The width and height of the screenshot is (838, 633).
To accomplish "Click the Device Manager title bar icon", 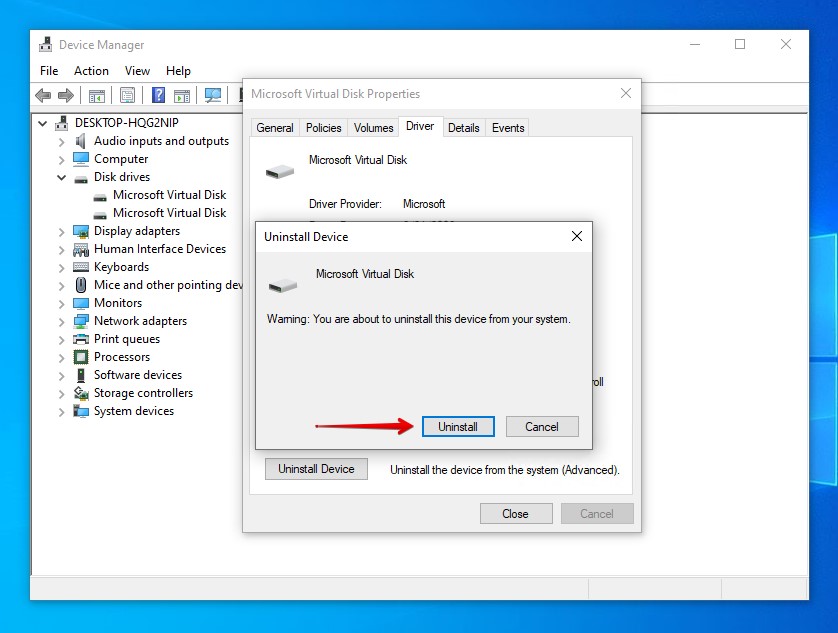I will pos(46,44).
